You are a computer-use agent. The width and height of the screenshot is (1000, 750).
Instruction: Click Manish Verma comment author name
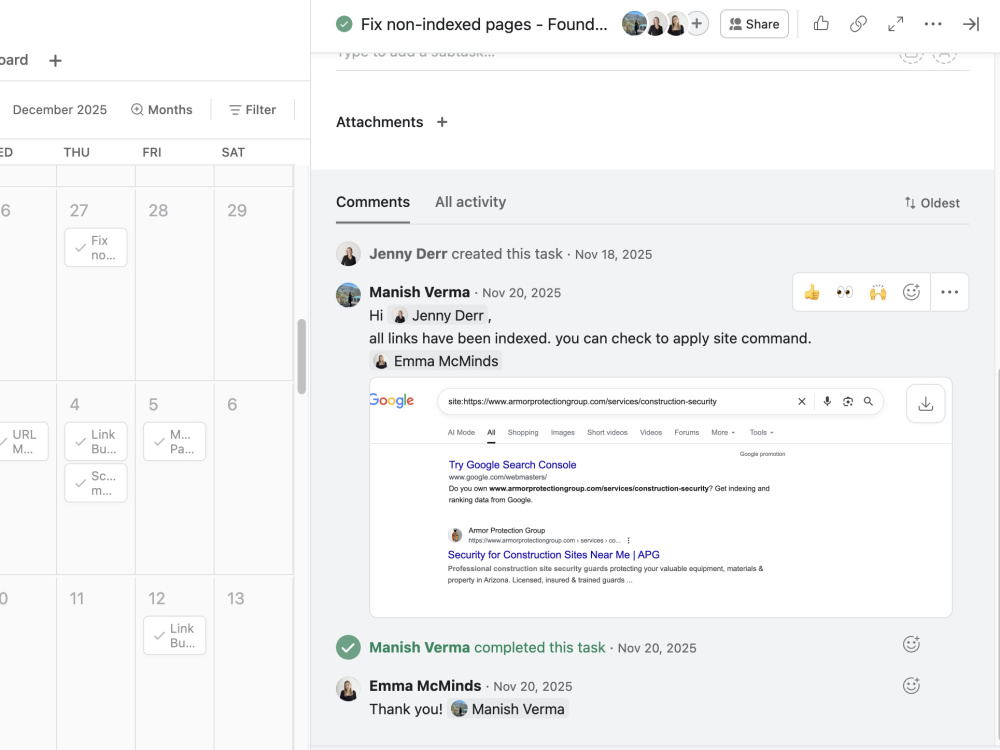420,292
